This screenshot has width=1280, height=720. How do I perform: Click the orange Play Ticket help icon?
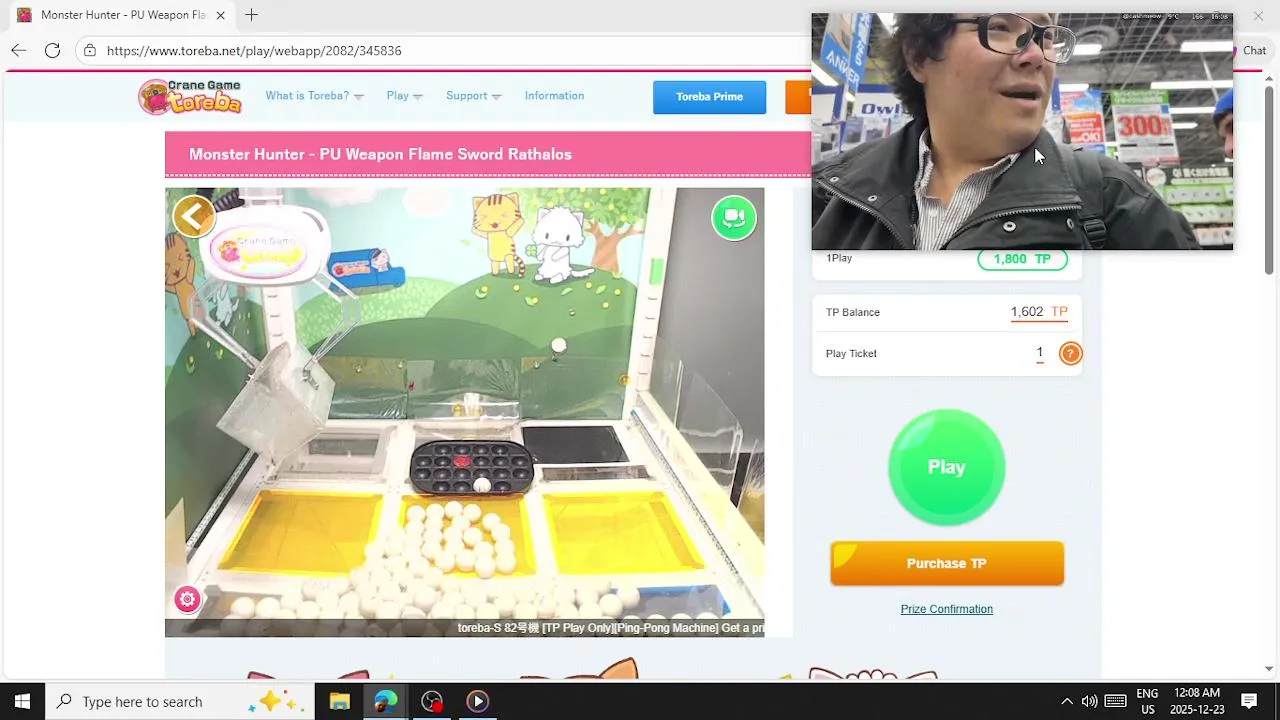pos(1070,353)
